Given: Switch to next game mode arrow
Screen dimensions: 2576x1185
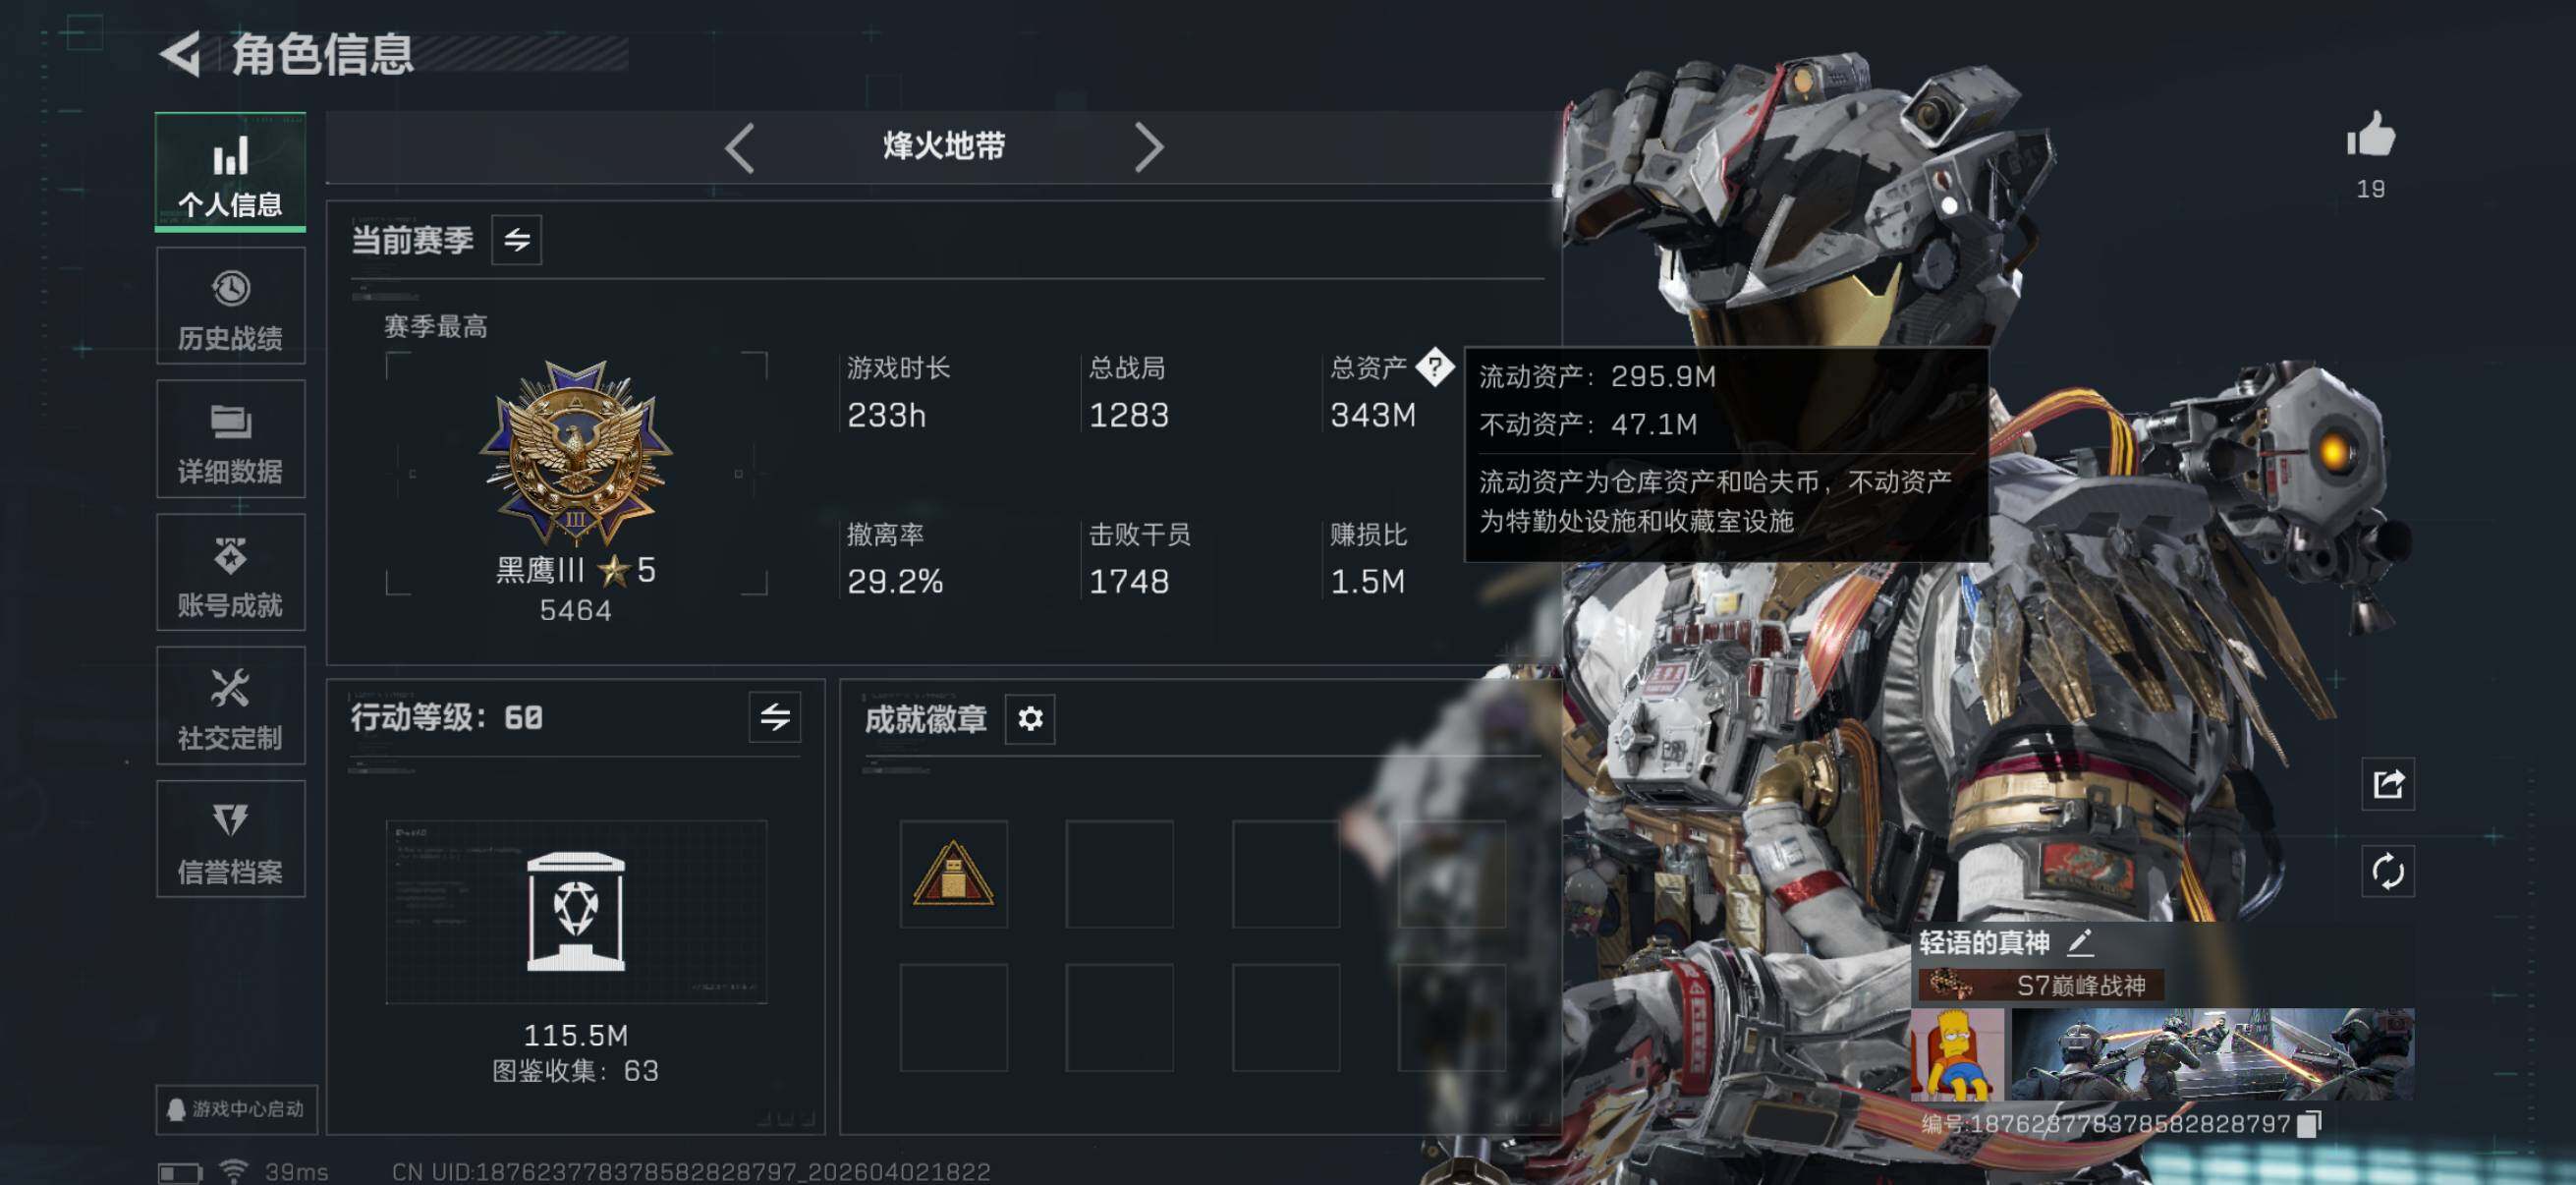Looking at the screenshot, I should pyautogui.click(x=1149, y=148).
